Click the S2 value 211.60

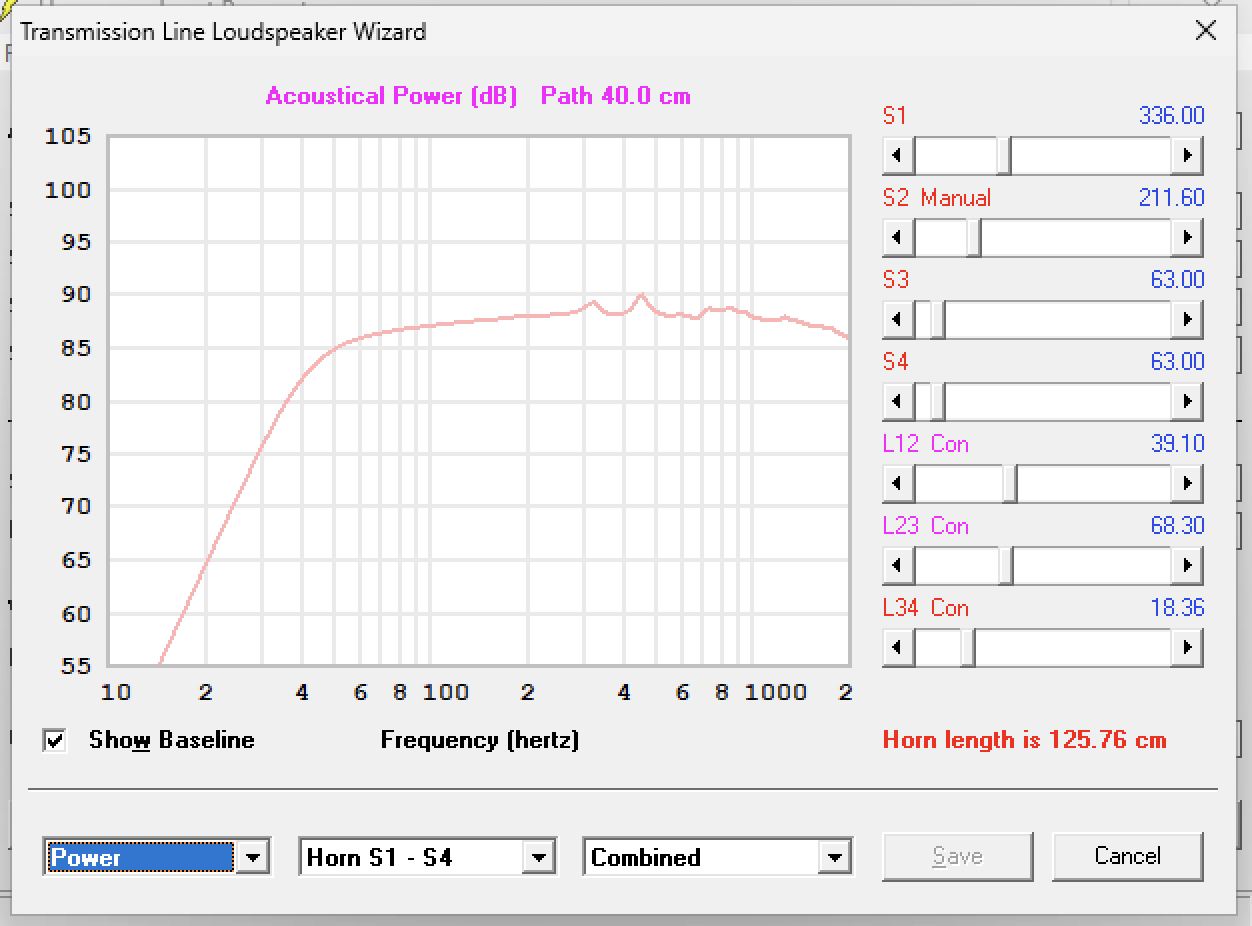point(1172,198)
